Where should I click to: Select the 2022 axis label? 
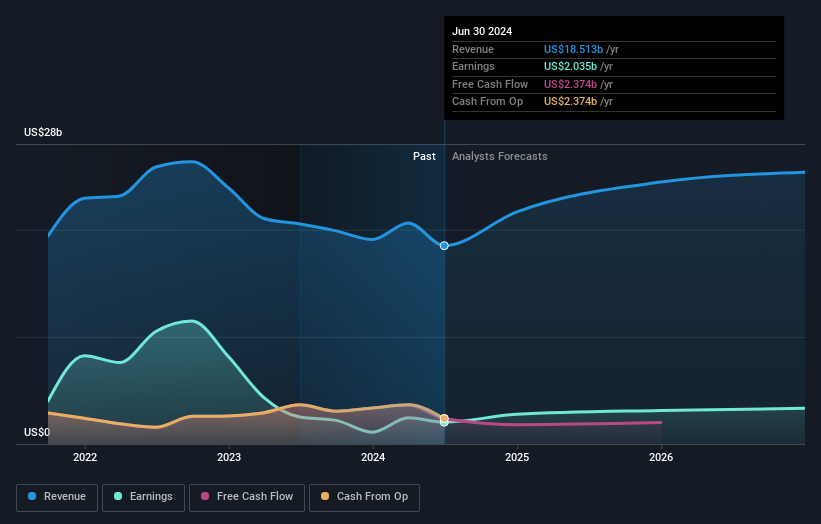pyautogui.click(x=85, y=458)
